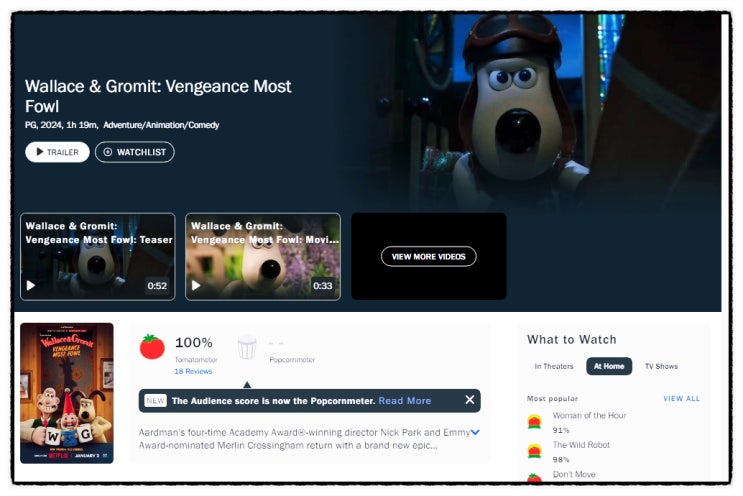Image resolution: width=743 pixels, height=496 pixels.
Task: Play the movie trailer via TRAILER button
Action: [x=57, y=152]
